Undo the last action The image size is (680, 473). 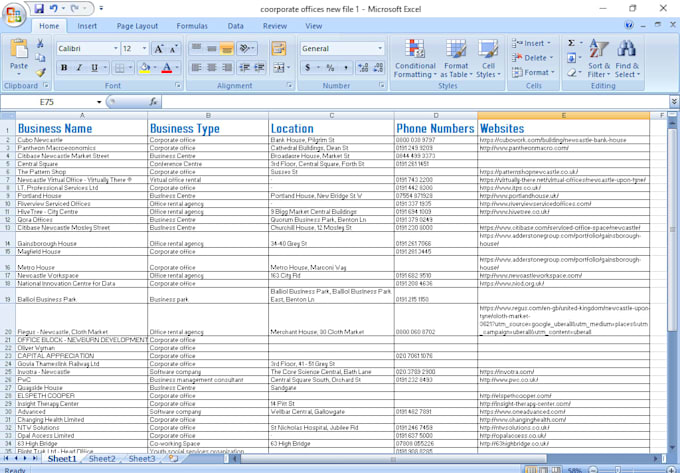pyautogui.click(x=53, y=9)
